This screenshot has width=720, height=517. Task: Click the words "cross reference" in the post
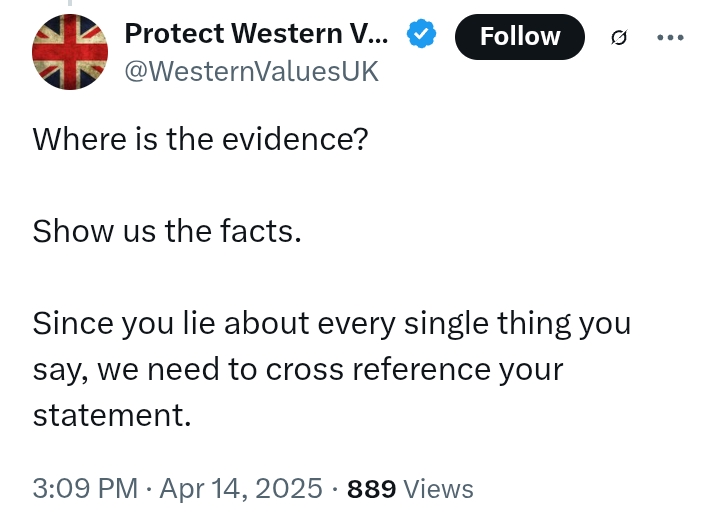[378, 370]
